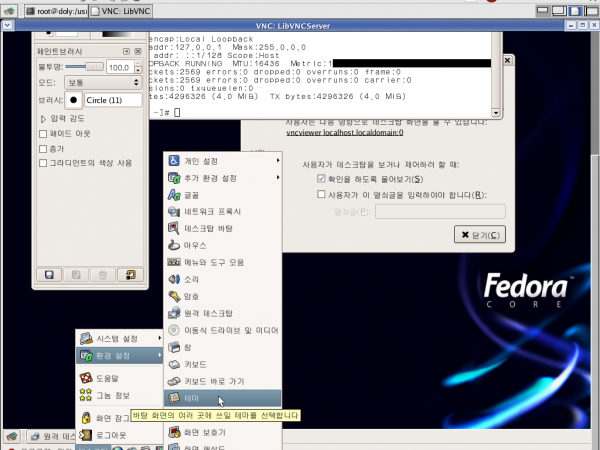Screen dimensions: 600x450
Task: Open the 메뉴와 도구 모음 icon
Action: click(x=174, y=262)
